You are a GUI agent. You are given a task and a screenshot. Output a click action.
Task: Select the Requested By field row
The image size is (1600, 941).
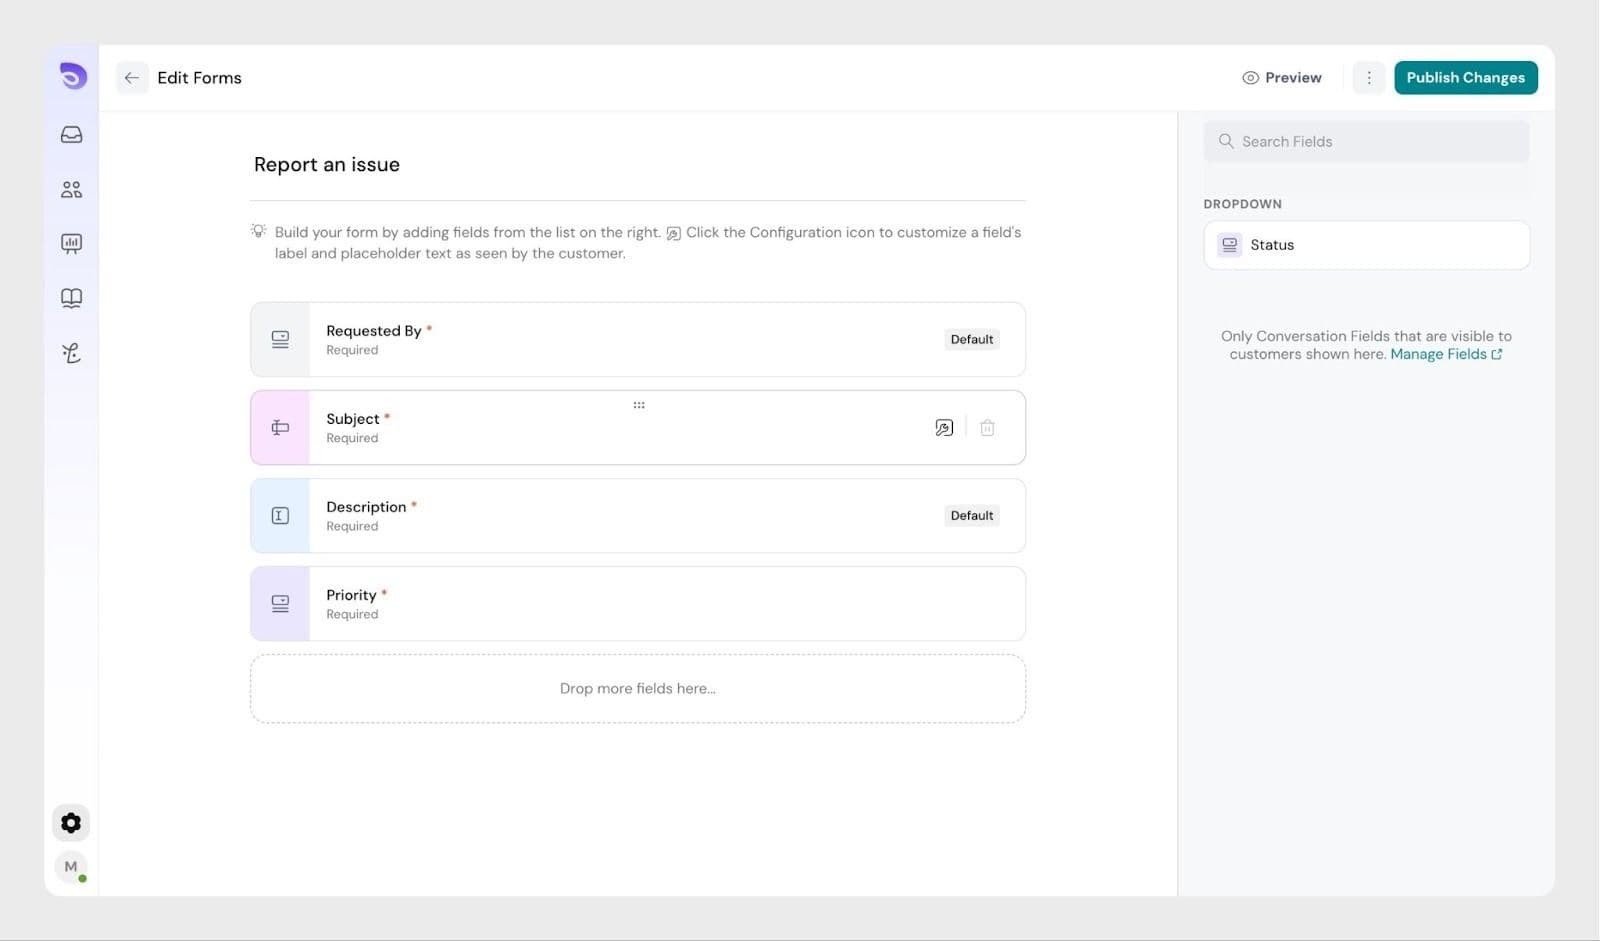pyautogui.click(x=637, y=340)
